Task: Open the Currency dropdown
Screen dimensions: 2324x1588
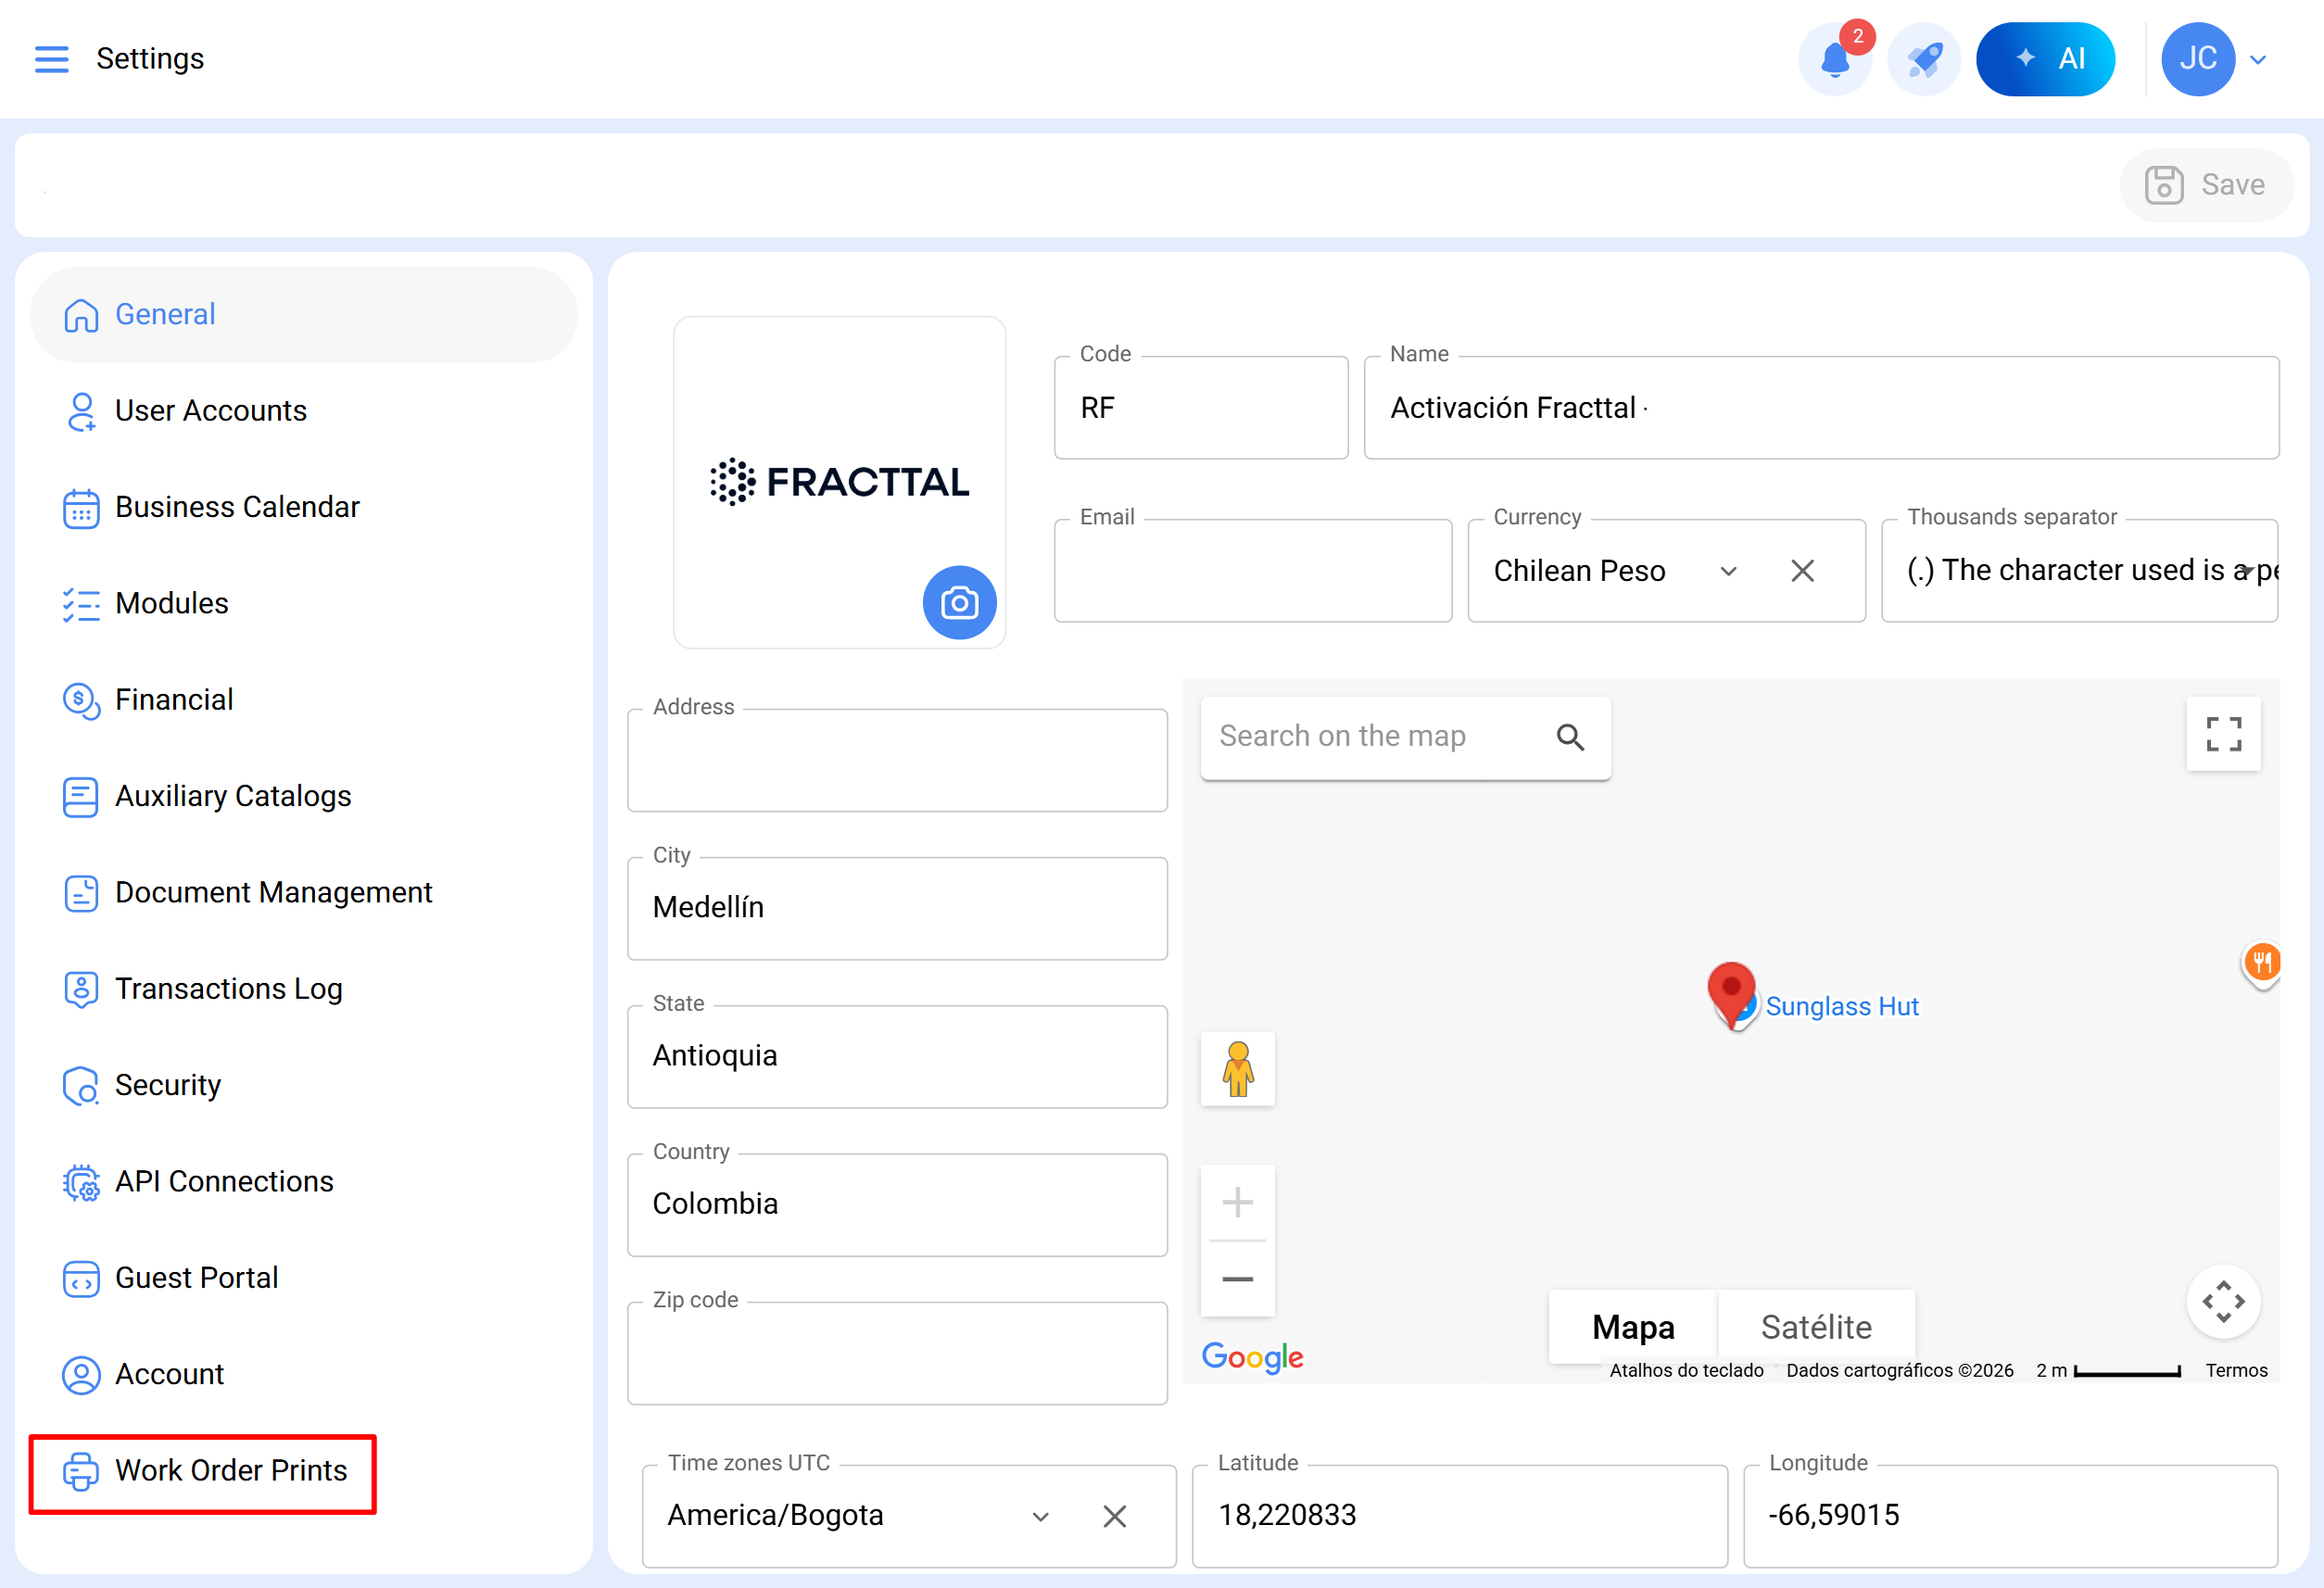Action: click(x=1731, y=570)
